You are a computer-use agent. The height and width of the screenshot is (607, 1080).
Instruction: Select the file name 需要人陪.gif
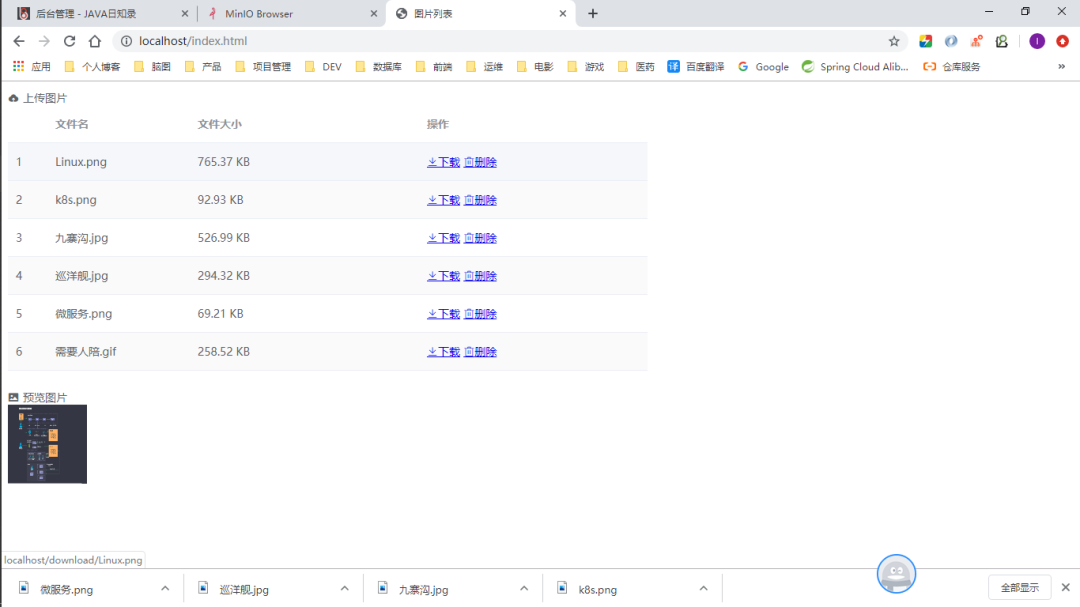pos(86,351)
